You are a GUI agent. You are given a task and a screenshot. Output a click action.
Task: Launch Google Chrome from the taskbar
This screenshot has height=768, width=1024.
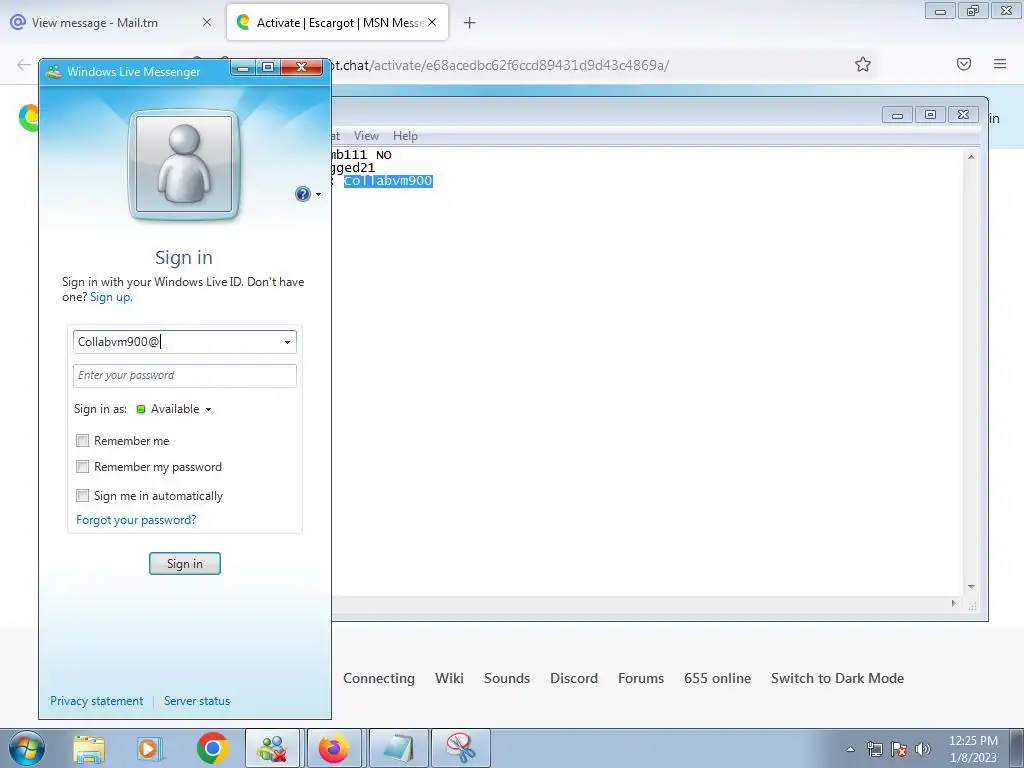point(212,748)
